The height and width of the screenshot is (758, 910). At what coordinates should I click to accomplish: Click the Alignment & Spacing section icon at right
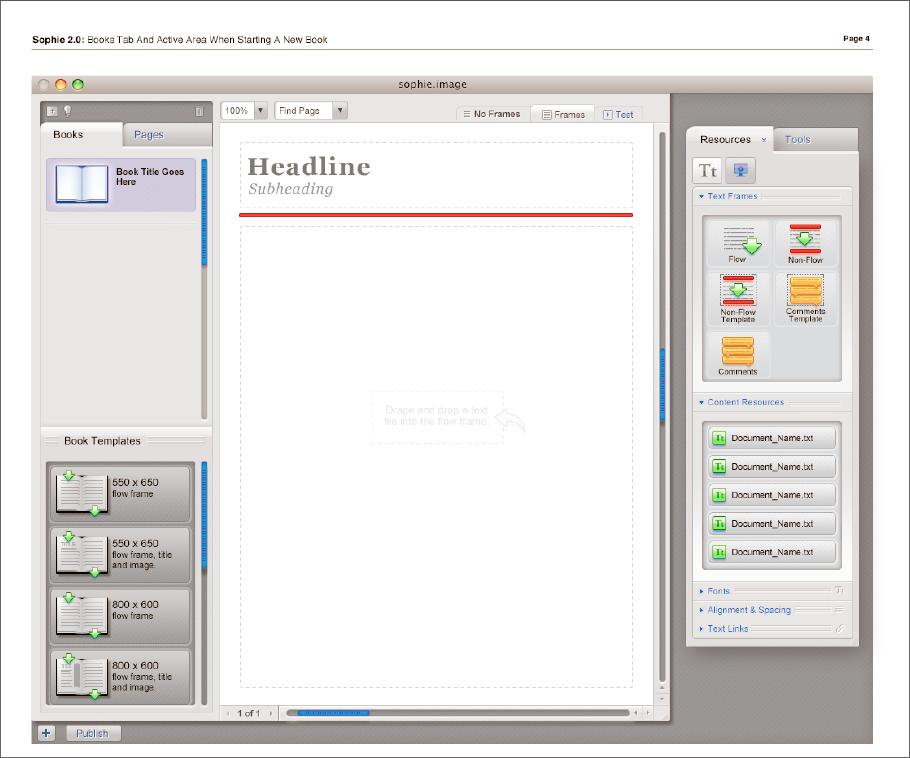coord(839,609)
